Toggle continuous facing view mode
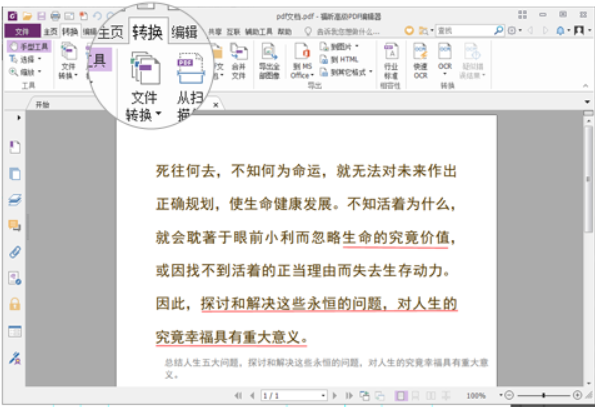595x407 pixels. tap(446, 396)
